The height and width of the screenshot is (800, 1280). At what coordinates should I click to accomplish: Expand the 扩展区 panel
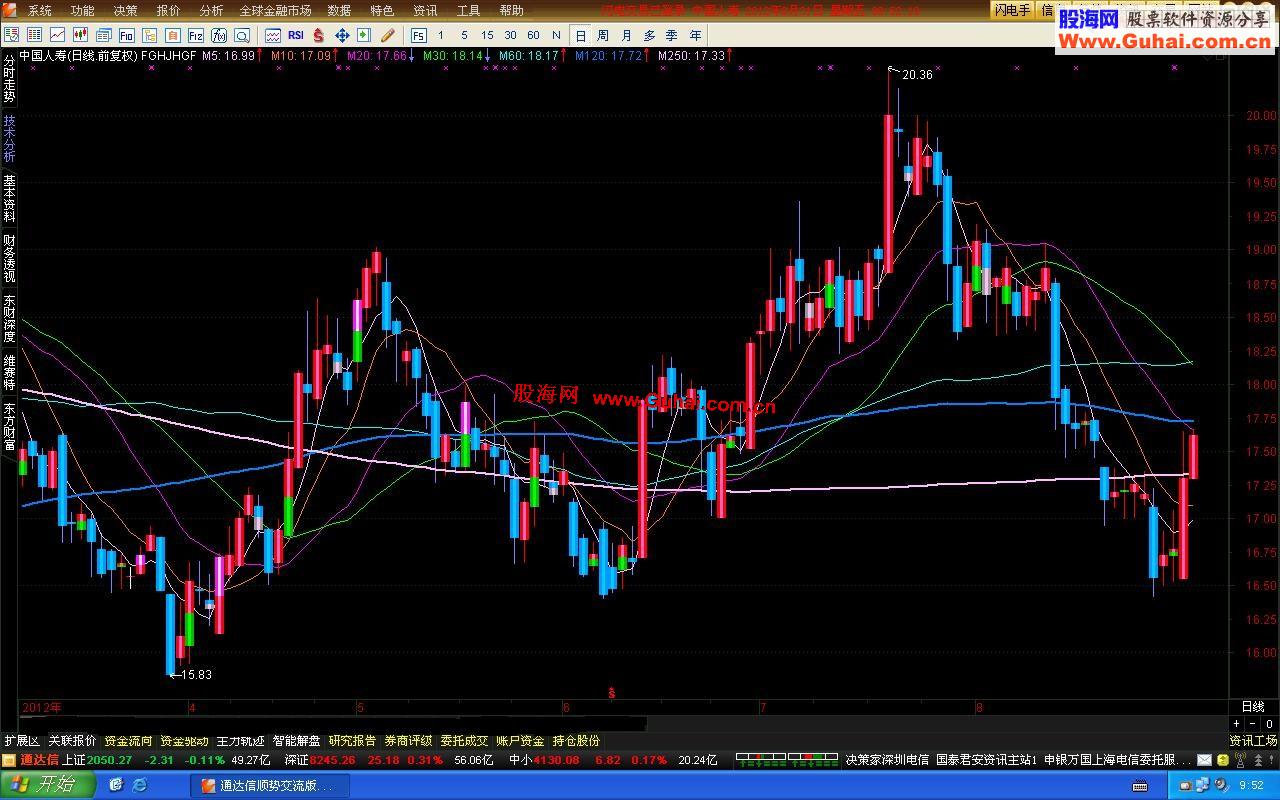tap(21, 741)
